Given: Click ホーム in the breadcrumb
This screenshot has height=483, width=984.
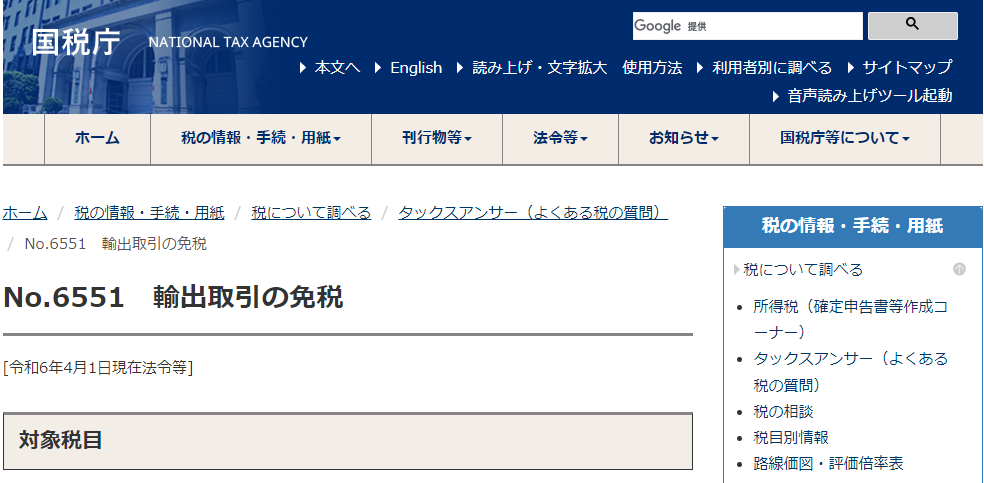Looking at the screenshot, I should point(24,213).
